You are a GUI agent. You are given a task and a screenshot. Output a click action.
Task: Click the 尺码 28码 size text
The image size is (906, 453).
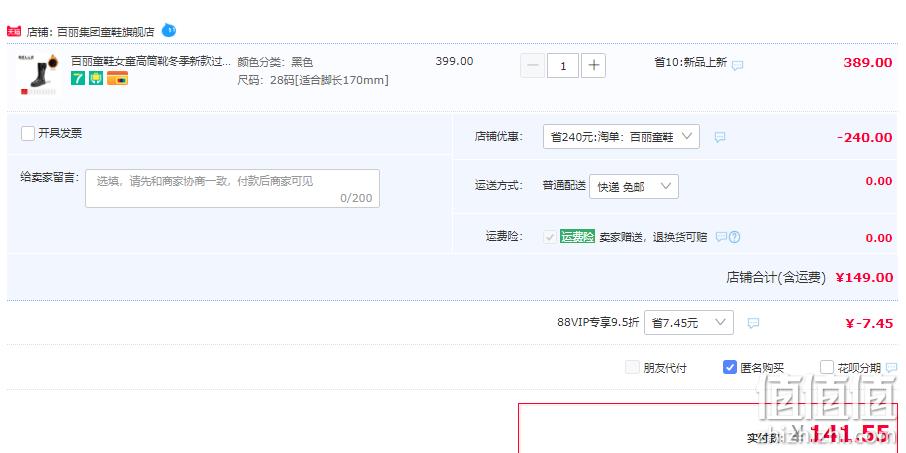click(313, 80)
